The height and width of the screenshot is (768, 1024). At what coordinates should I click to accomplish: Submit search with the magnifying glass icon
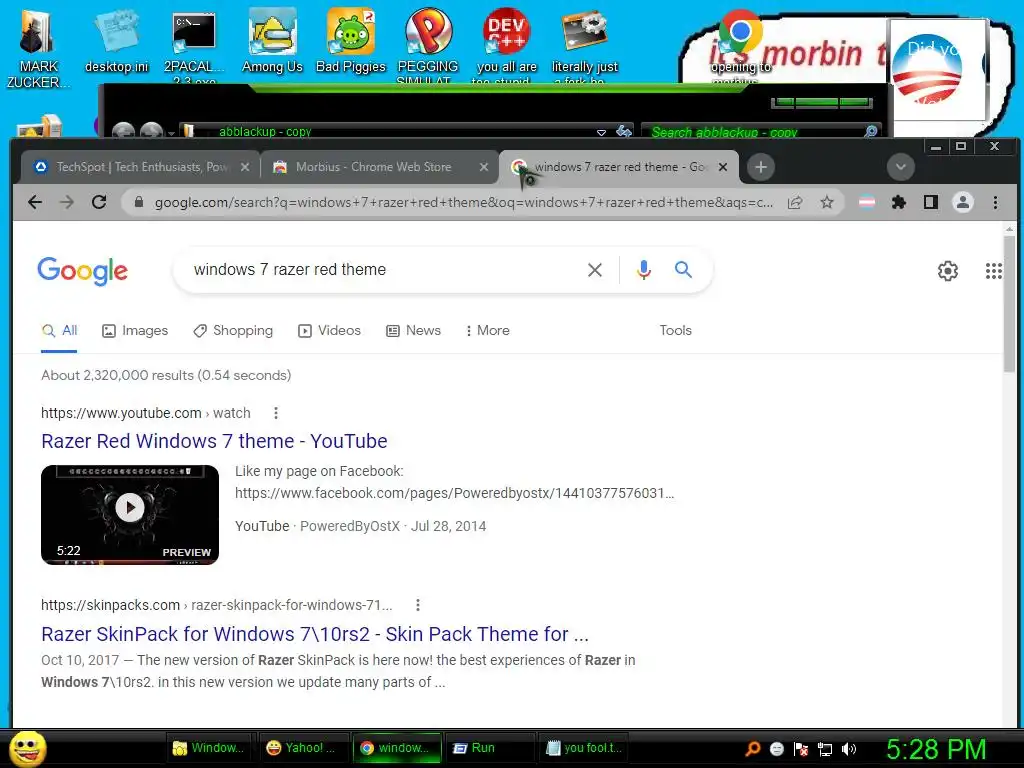[683, 269]
